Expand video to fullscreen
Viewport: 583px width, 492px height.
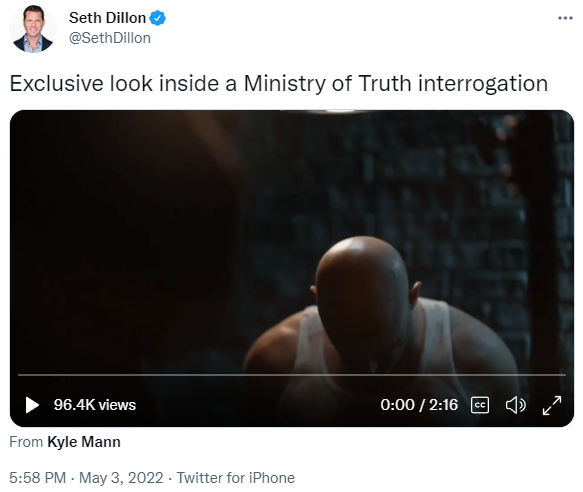tap(552, 405)
